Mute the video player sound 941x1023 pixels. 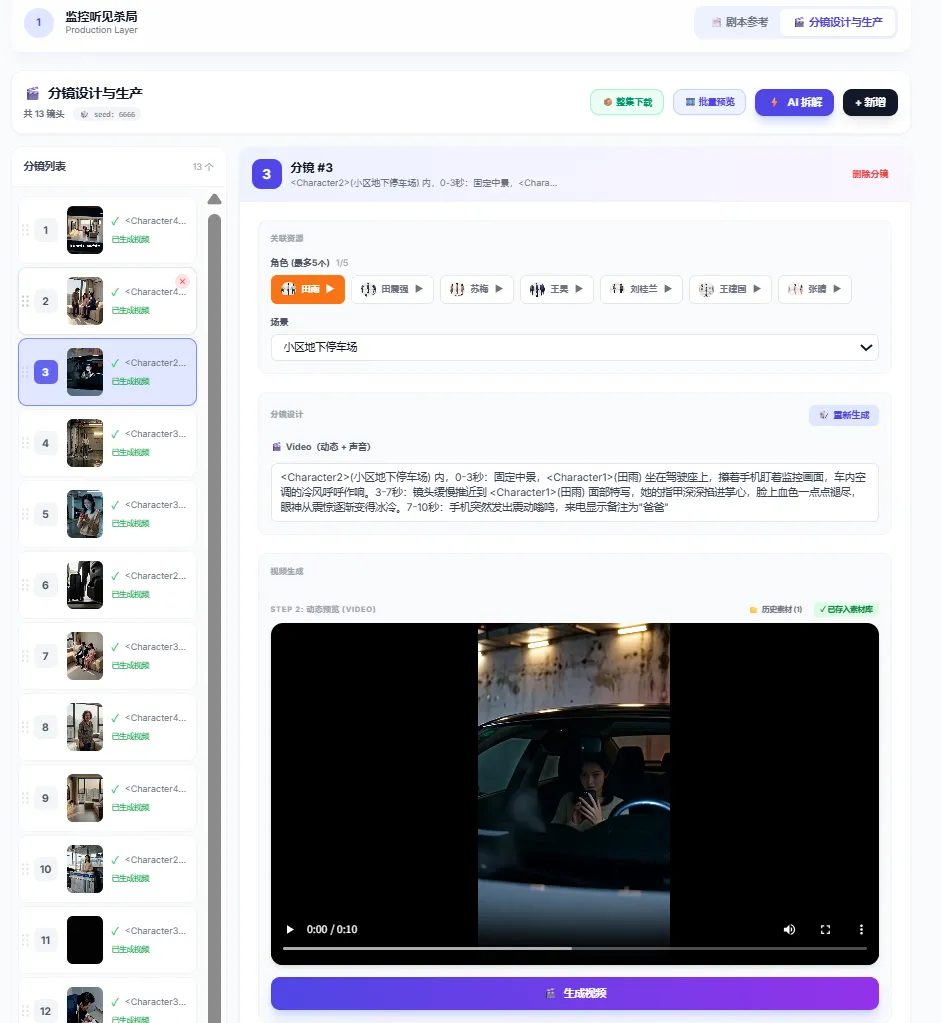point(789,929)
